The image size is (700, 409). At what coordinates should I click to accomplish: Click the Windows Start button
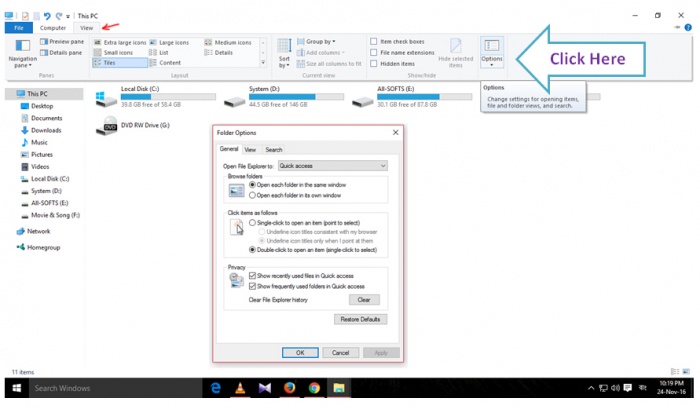(17, 388)
